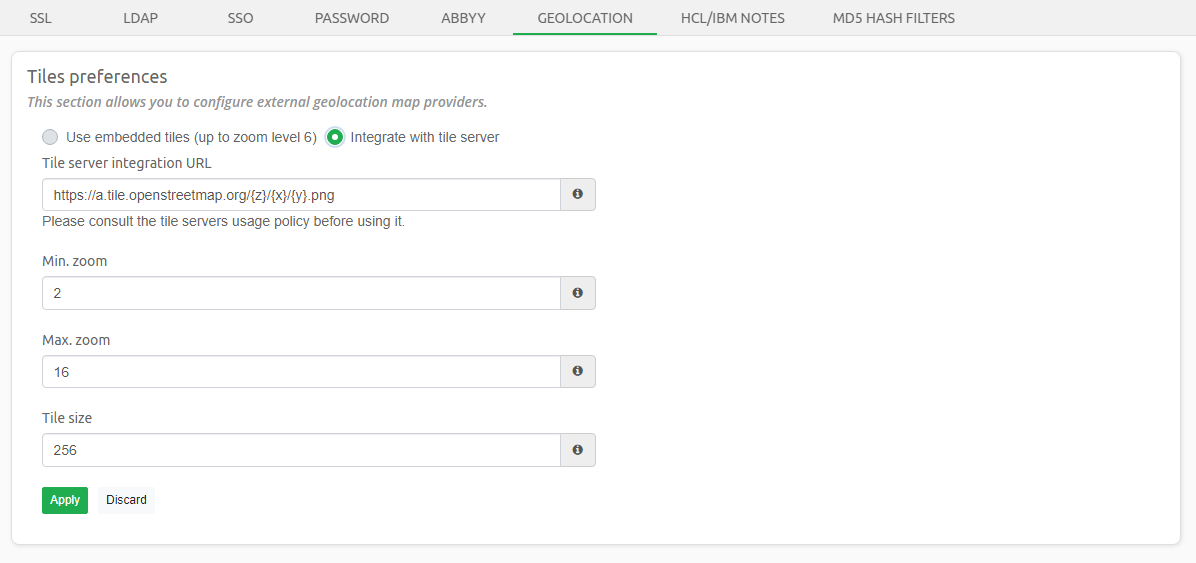Screen dimensions: 1196x563
Task: Select the GEOLOCATION tab
Action: tap(585, 18)
